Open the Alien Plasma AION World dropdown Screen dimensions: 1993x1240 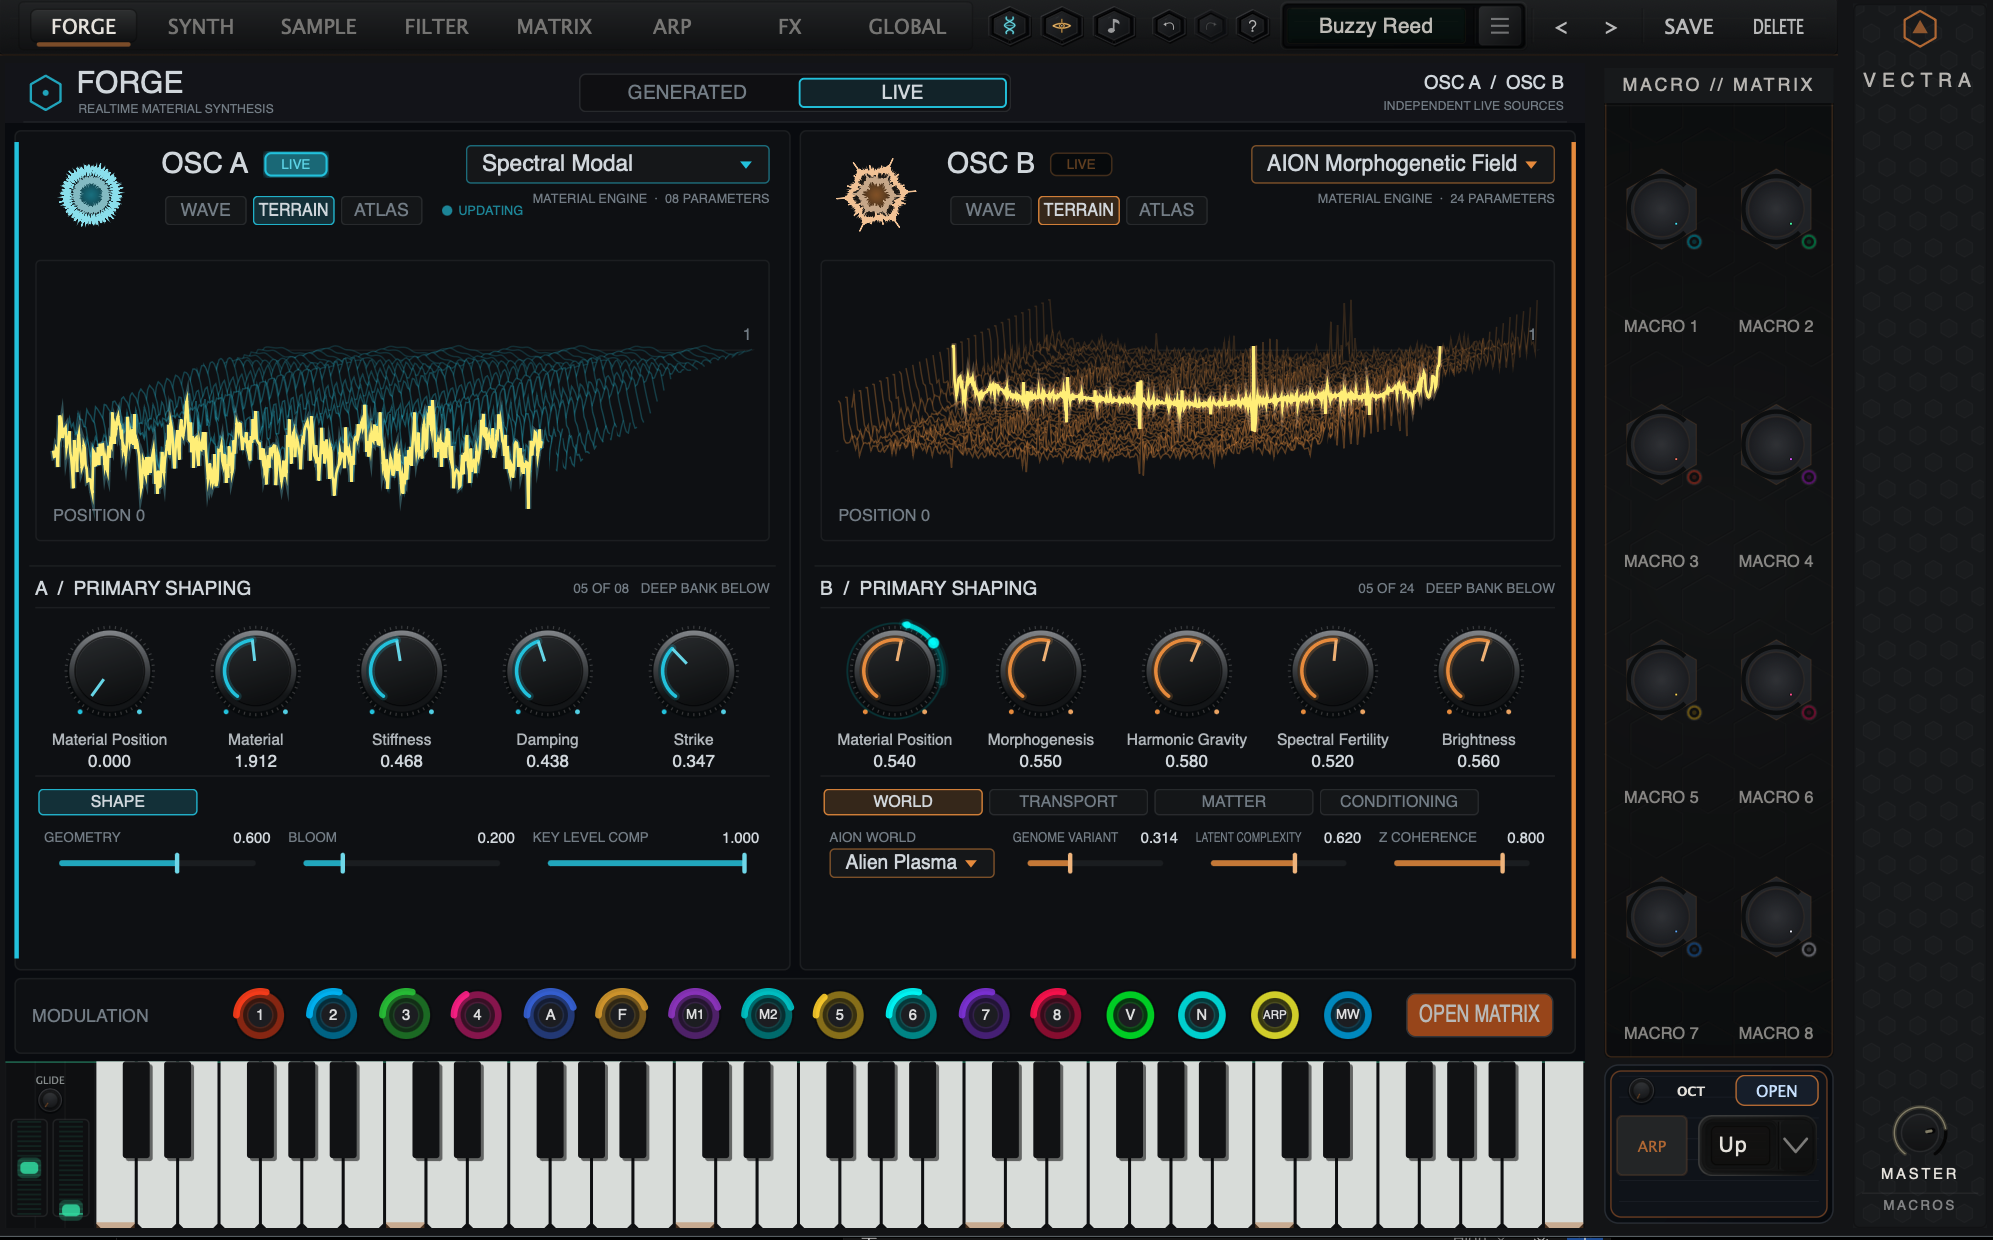coord(911,862)
